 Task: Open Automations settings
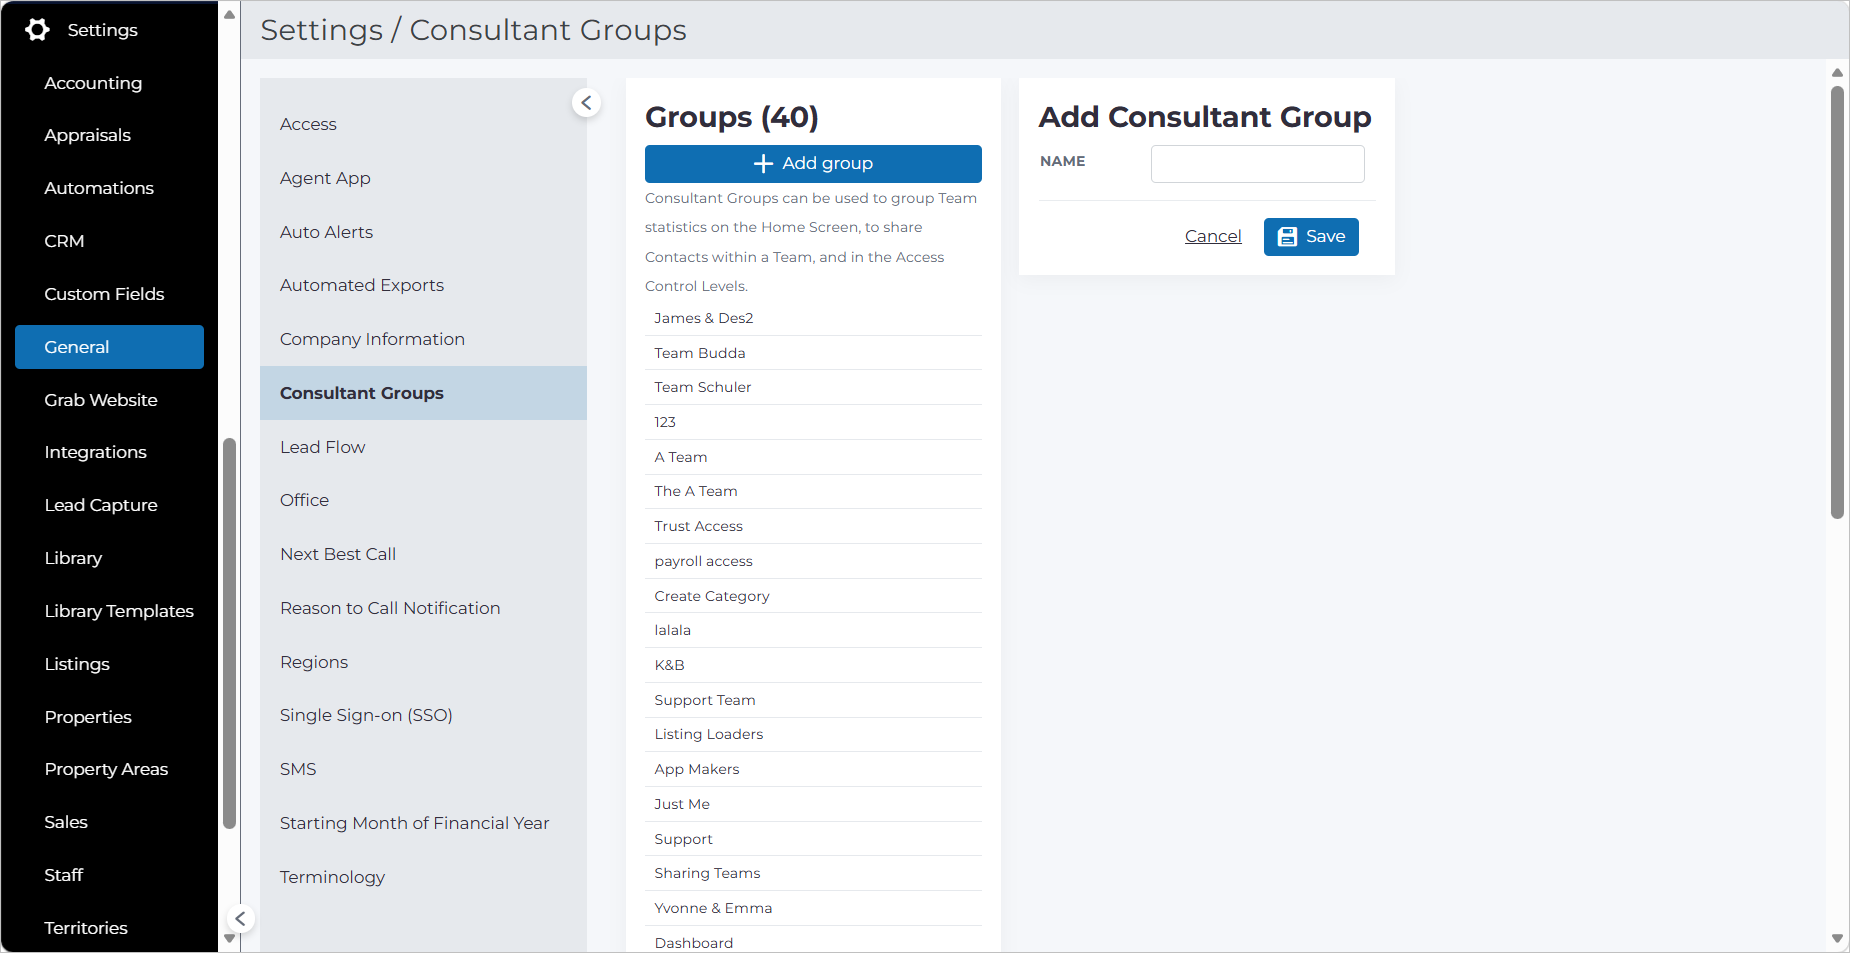point(99,188)
